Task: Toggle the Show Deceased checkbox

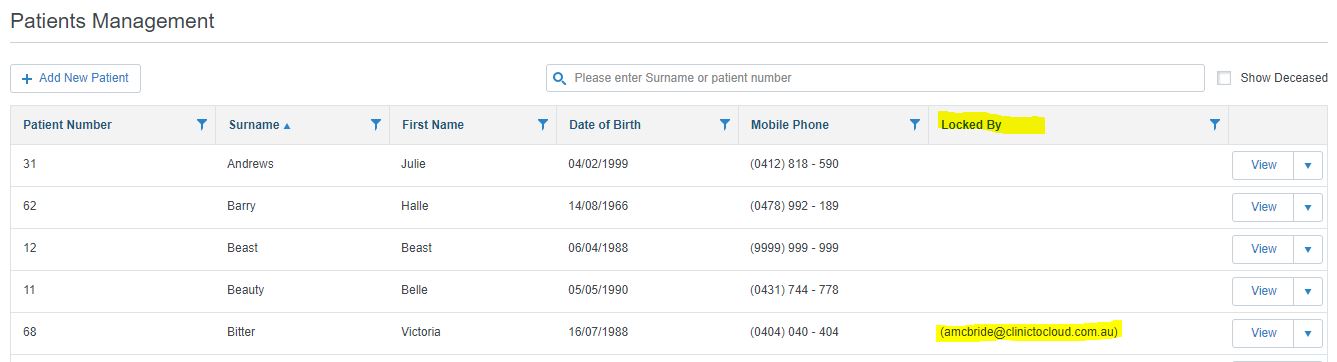Action: coord(1224,78)
